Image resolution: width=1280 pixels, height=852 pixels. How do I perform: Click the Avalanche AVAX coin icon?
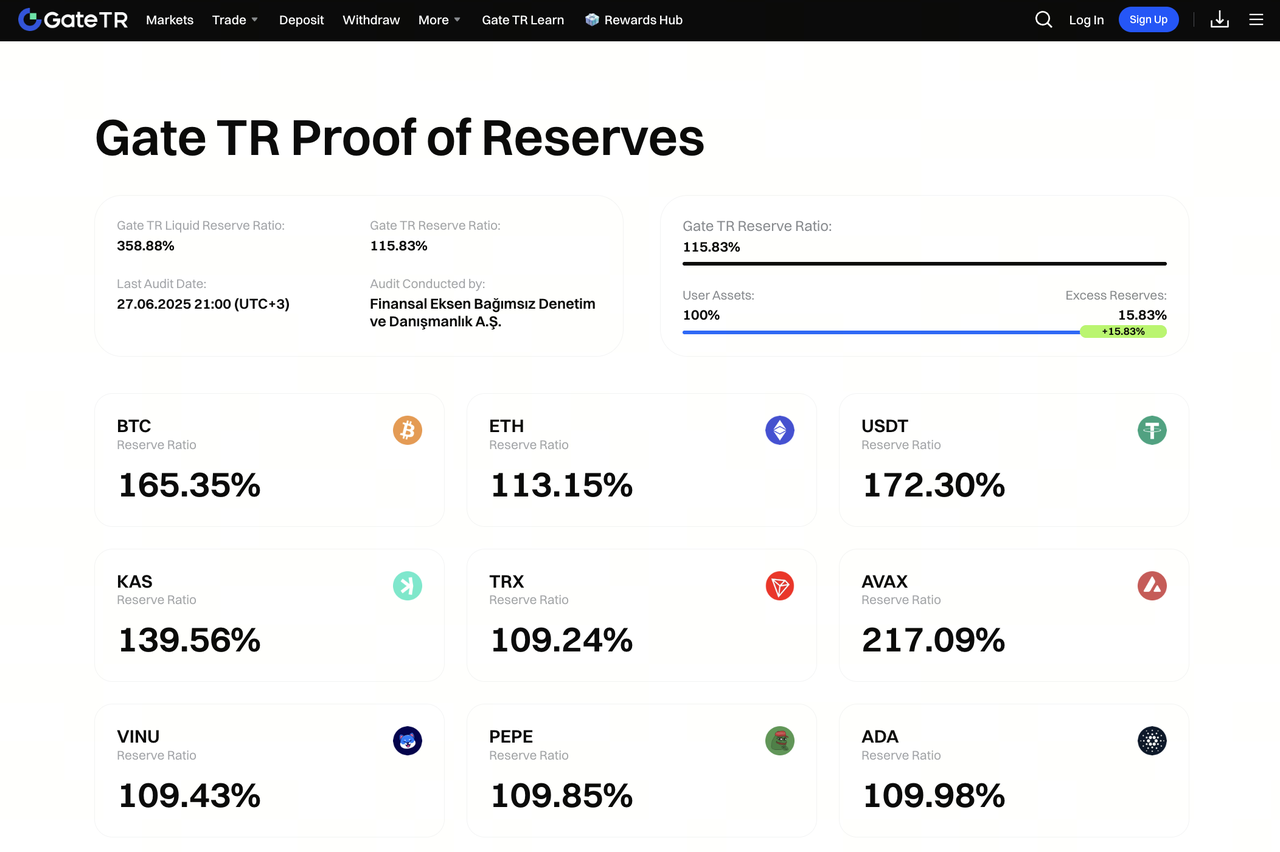1152,585
